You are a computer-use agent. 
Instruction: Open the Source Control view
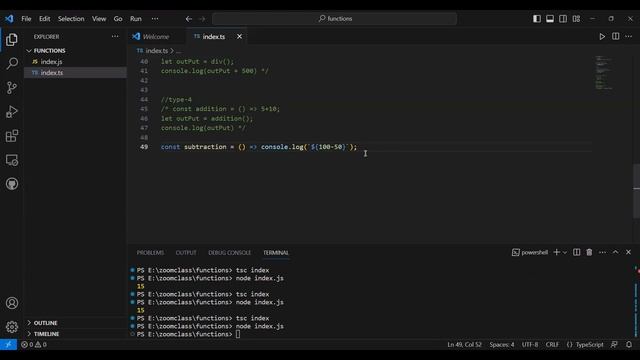12,87
